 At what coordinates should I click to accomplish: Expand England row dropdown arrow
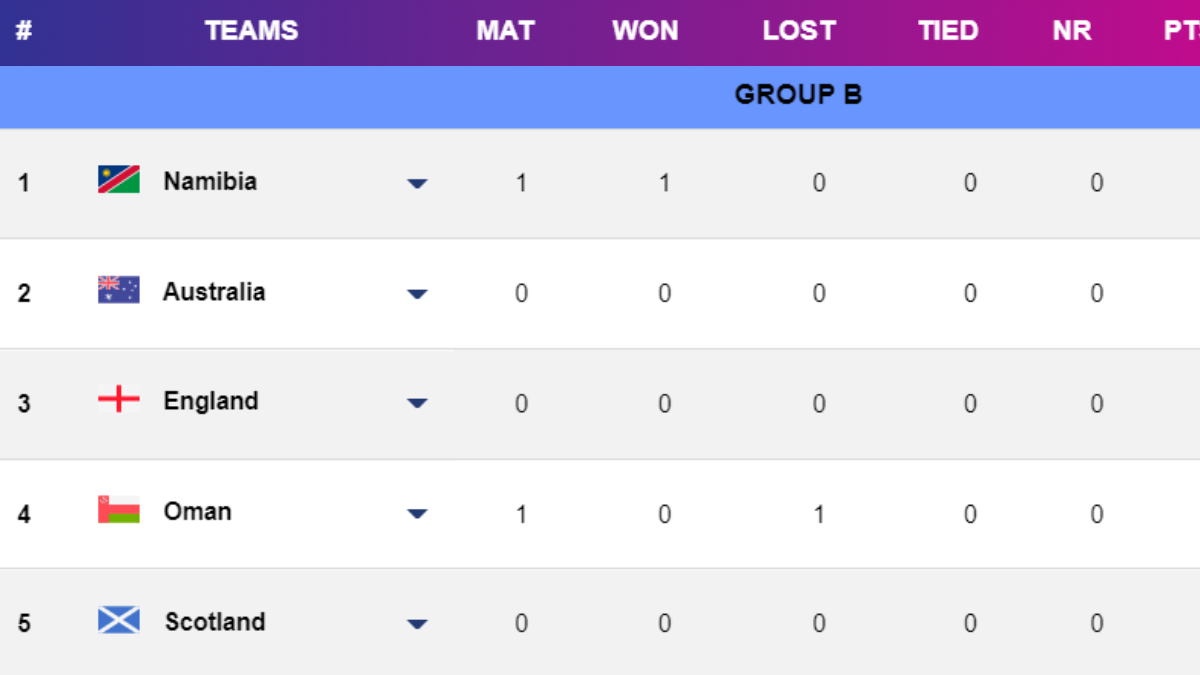(x=417, y=403)
